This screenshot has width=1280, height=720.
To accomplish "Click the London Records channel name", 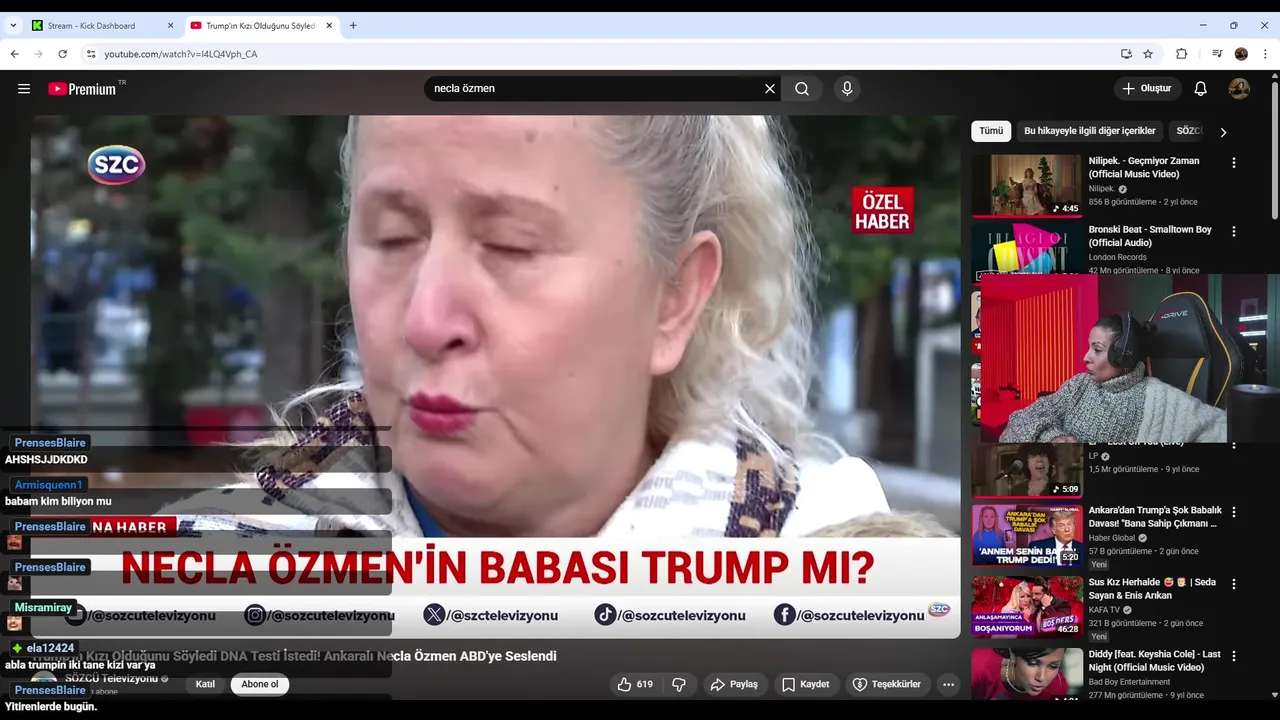I will (x=1118, y=257).
